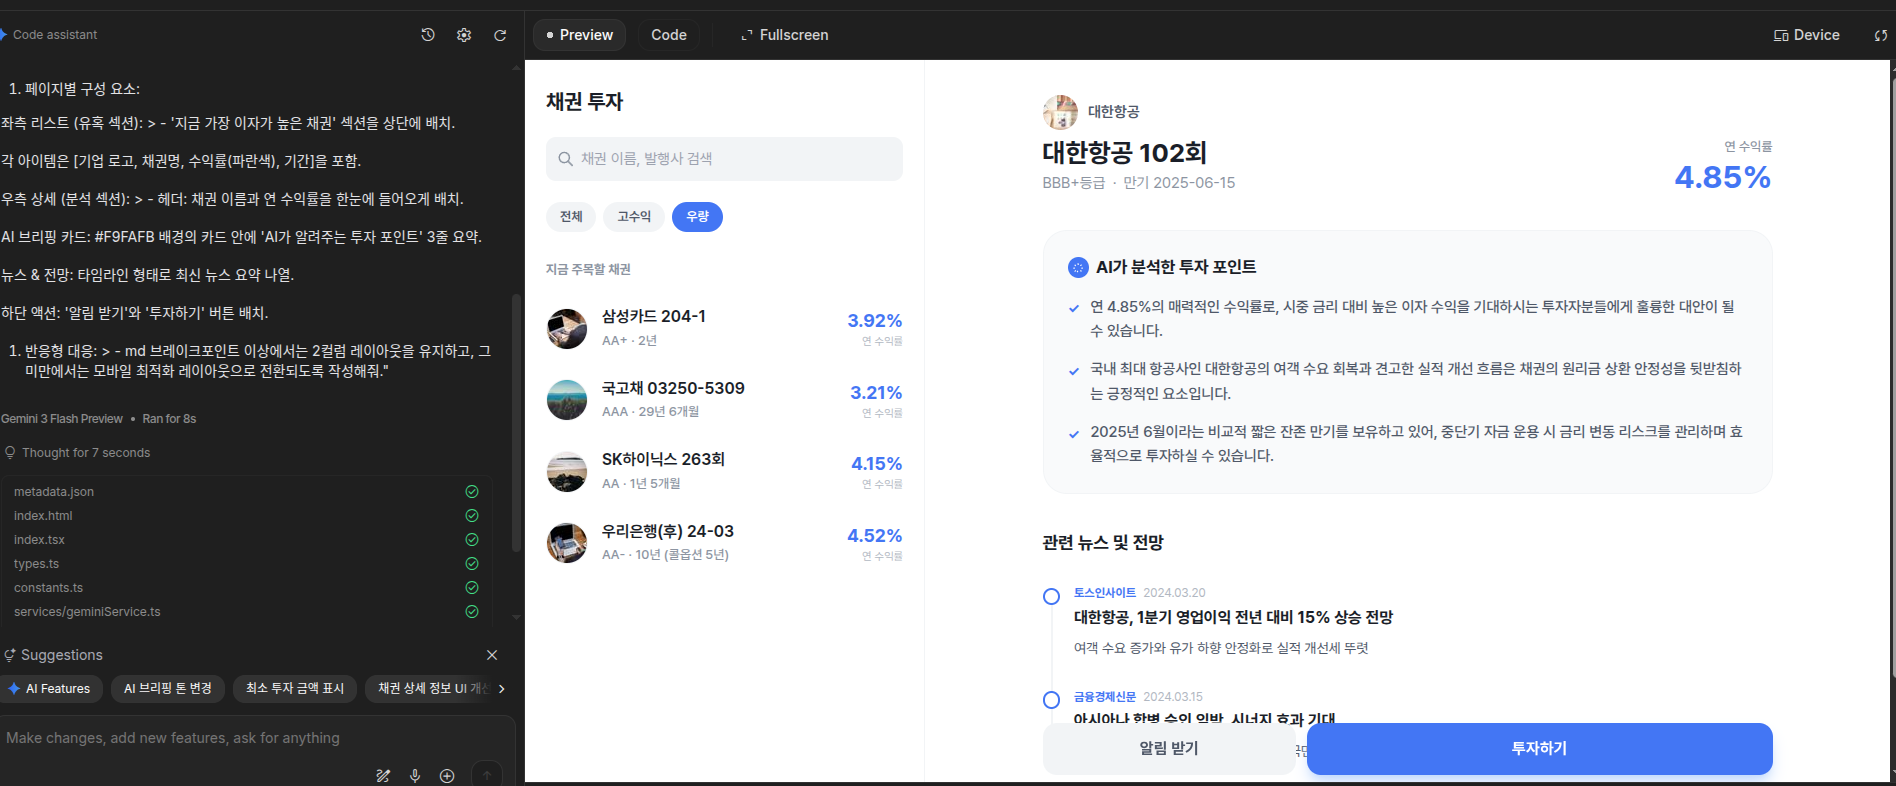Open the Device selector
The width and height of the screenshot is (1896, 786).
[x=1807, y=35]
